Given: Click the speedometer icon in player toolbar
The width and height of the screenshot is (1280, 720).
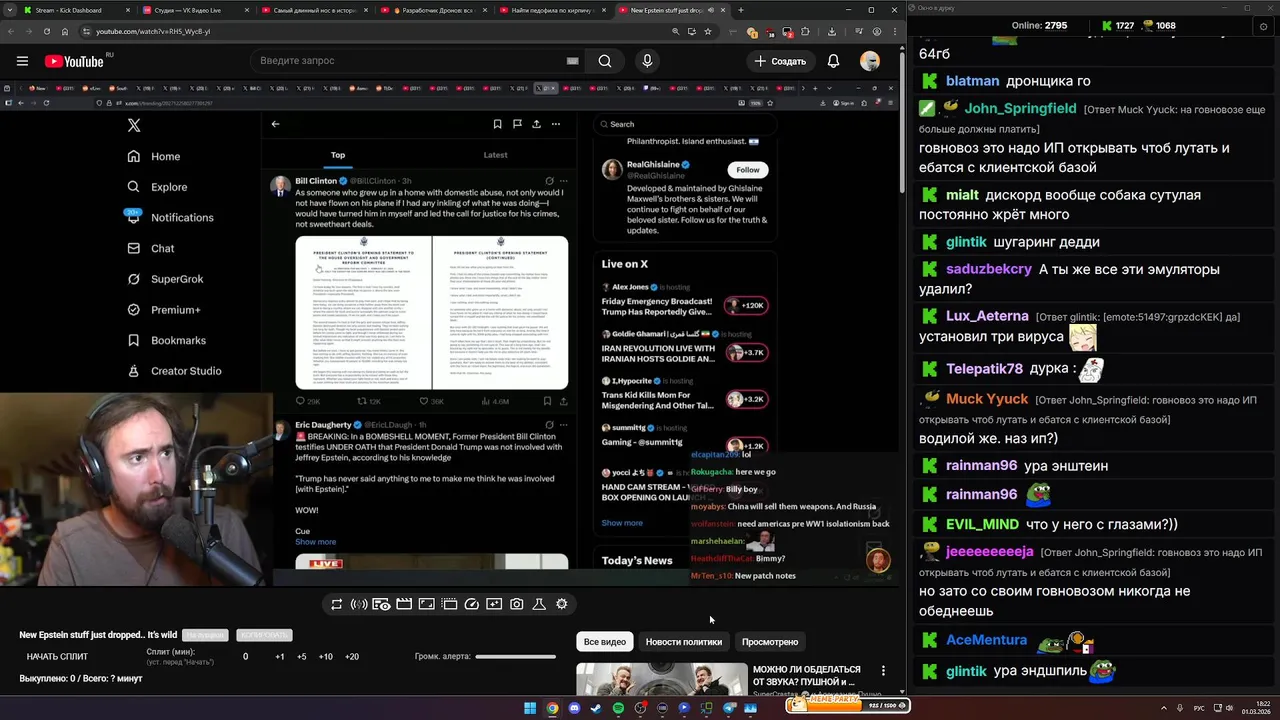Looking at the screenshot, I should pos(472,604).
